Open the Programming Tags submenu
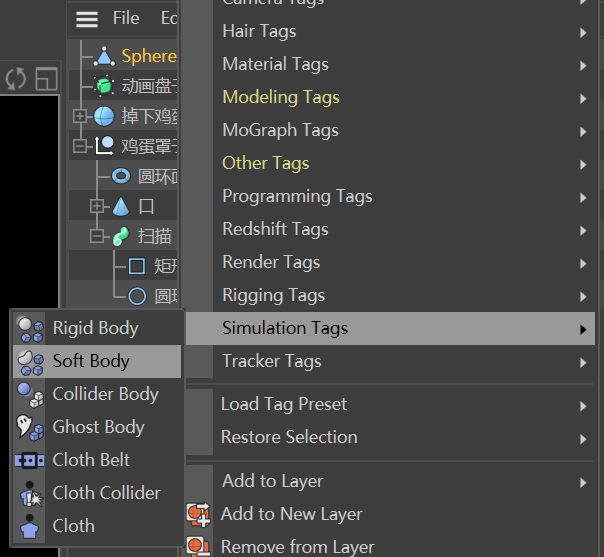Image resolution: width=604 pixels, height=557 pixels. tap(390, 197)
